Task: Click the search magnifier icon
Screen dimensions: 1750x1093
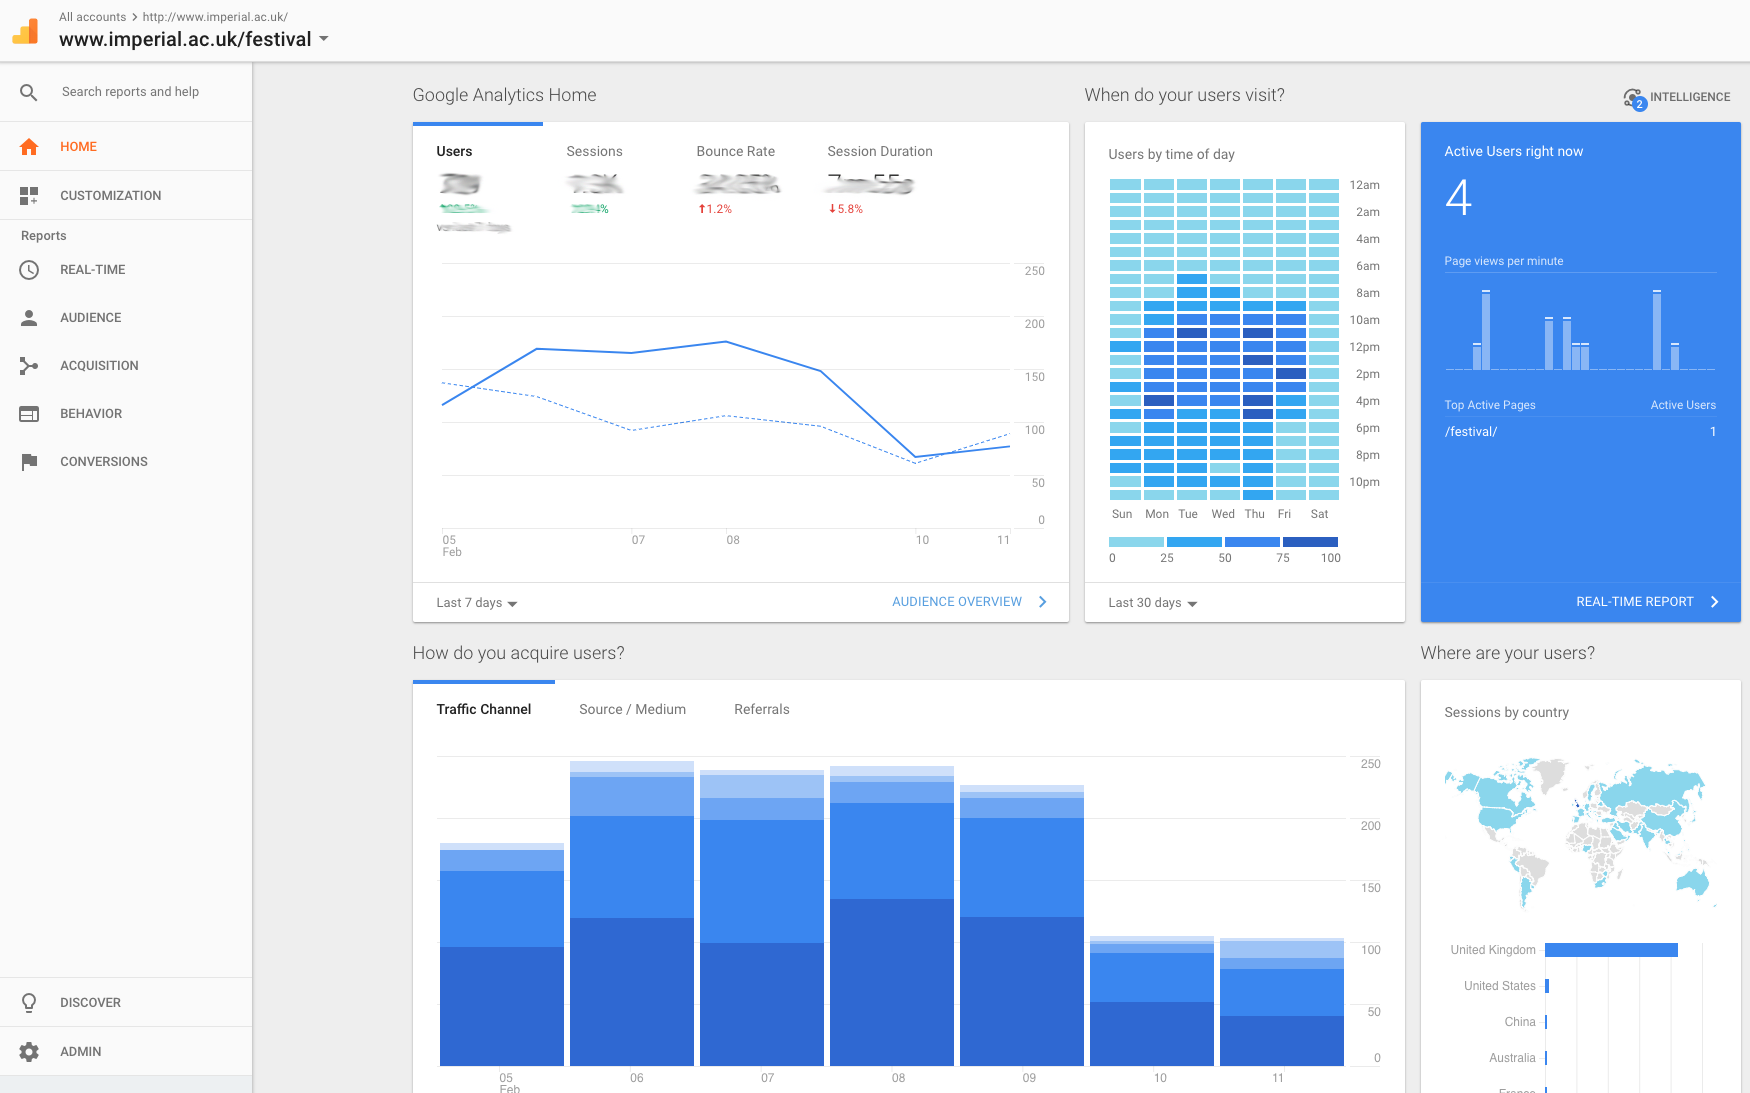Action: coord(29,92)
